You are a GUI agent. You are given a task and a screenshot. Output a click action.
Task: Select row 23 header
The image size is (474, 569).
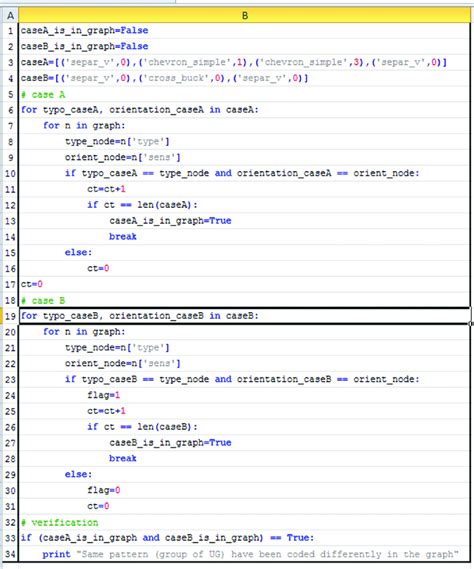10,380
